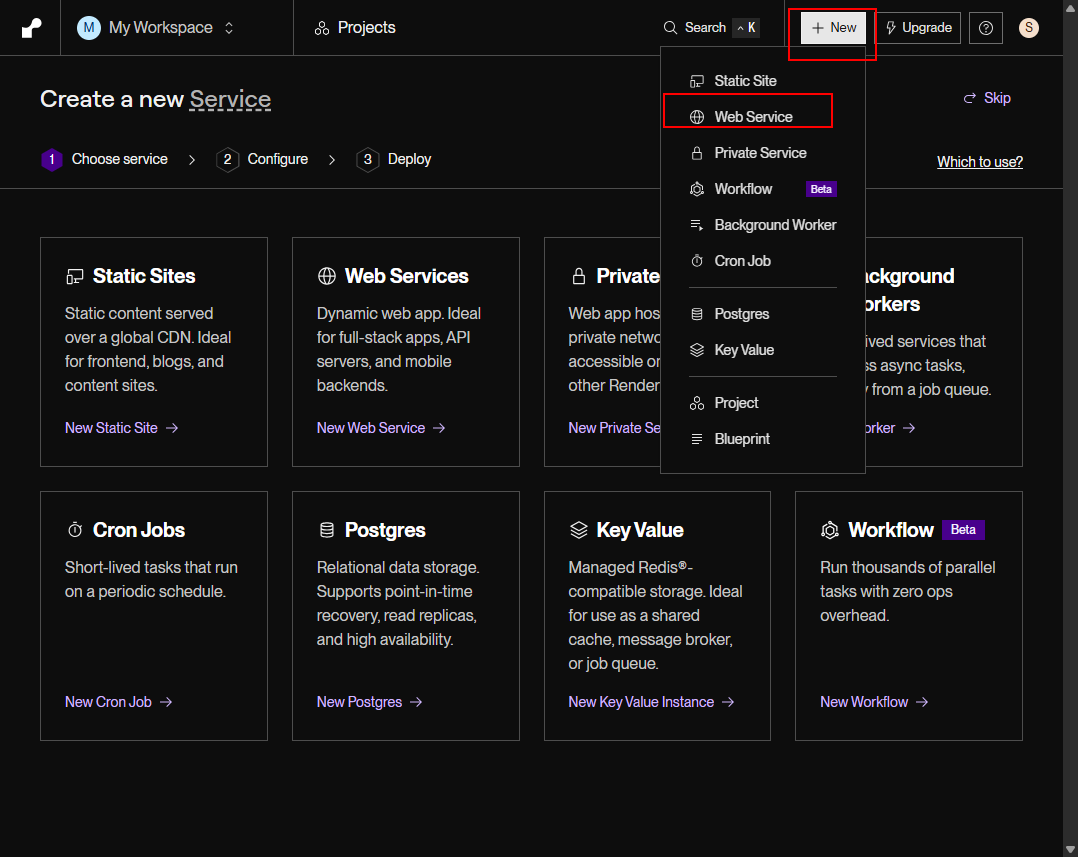The image size is (1078, 857).
Task: Choose Web Service from New menu
Action: click(x=762, y=117)
